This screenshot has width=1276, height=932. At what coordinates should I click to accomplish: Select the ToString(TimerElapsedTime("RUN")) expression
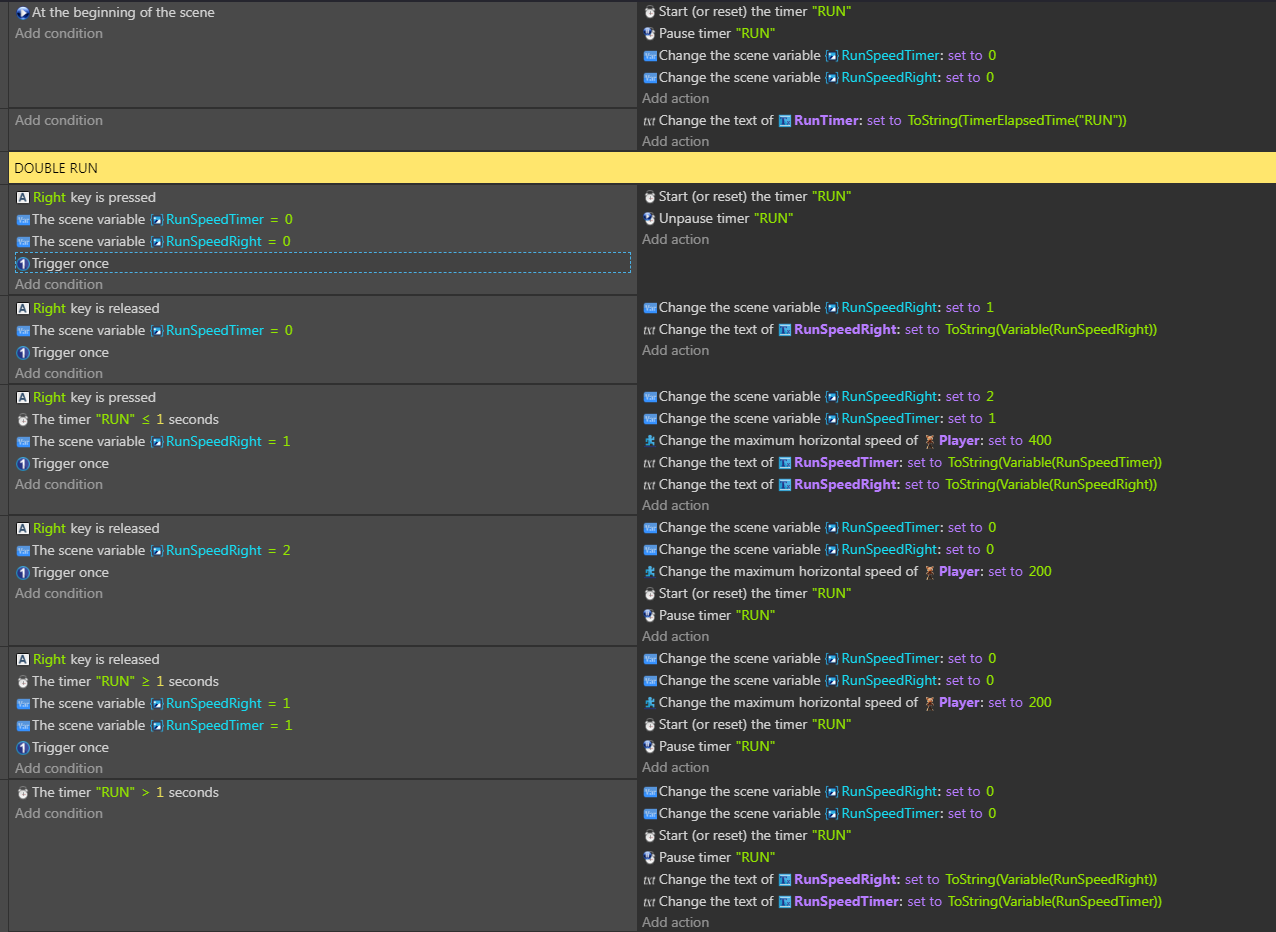[x=1017, y=120]
